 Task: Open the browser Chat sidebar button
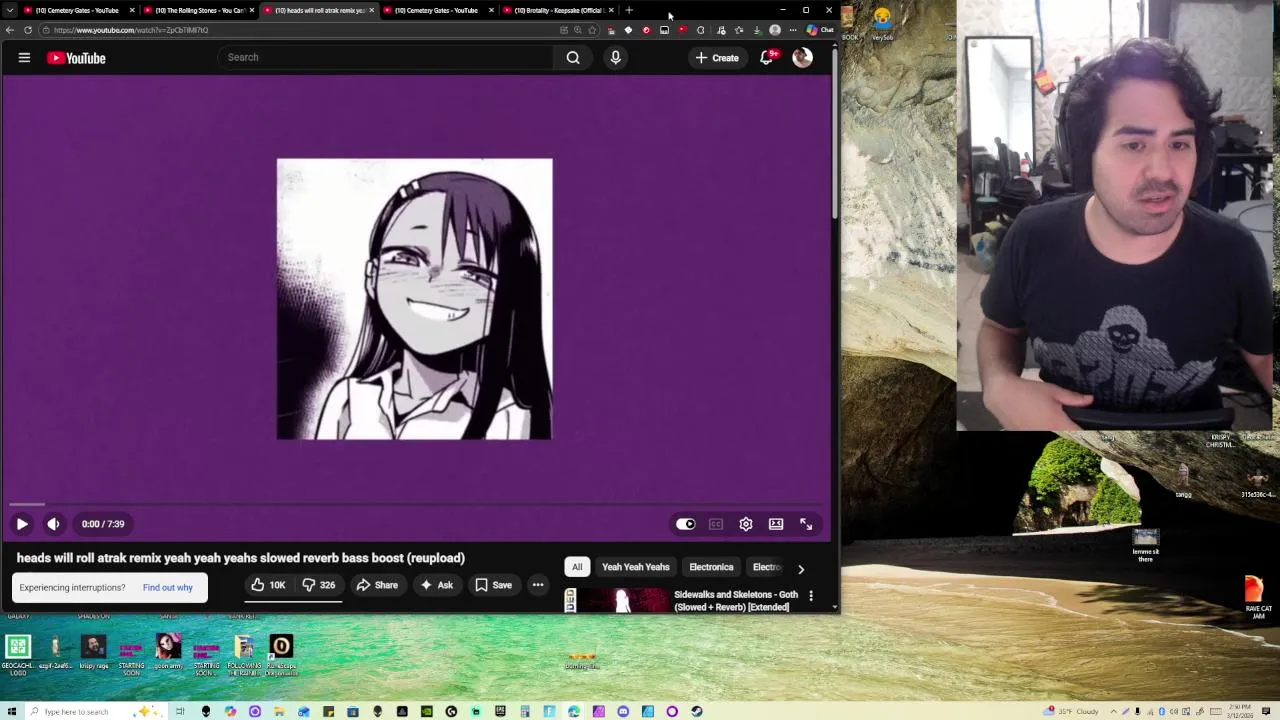click(819, 30)
